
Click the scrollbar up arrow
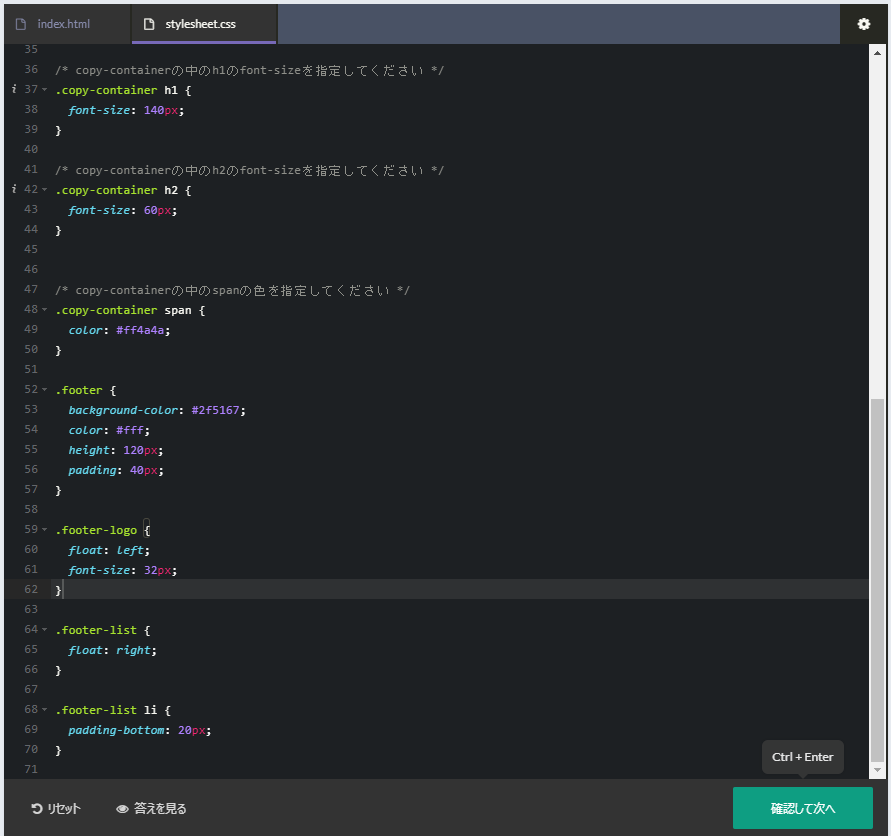pyautogui.click(x=877, y=53)
